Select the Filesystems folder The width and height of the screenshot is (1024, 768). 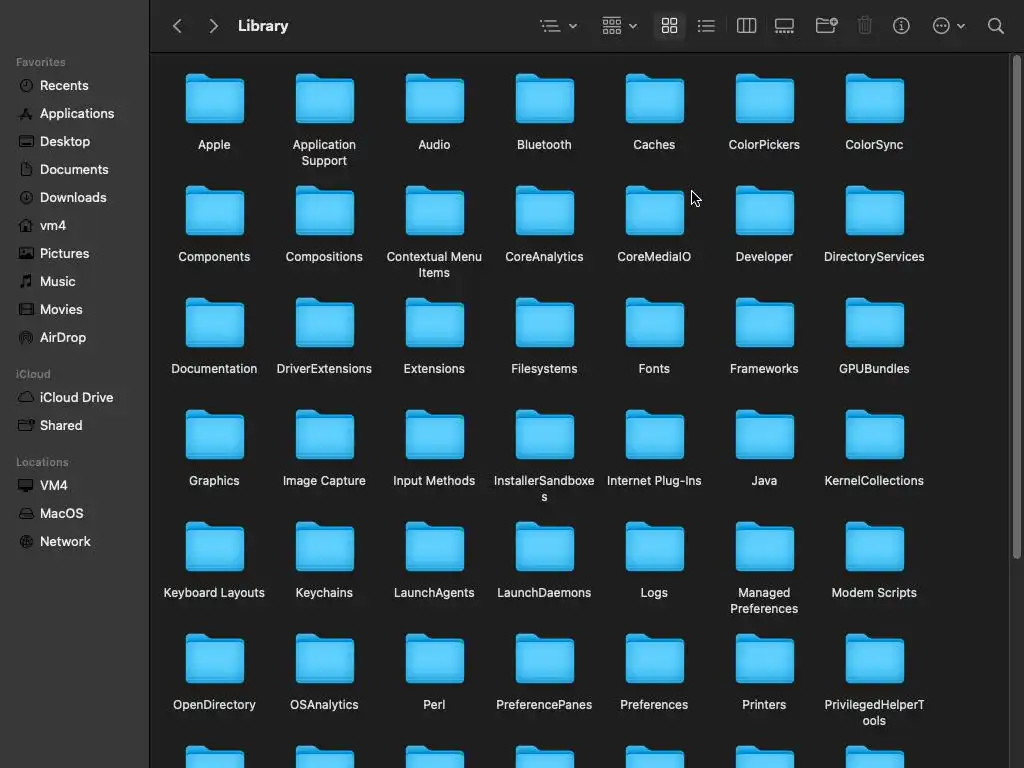click(x=544, y=323)
